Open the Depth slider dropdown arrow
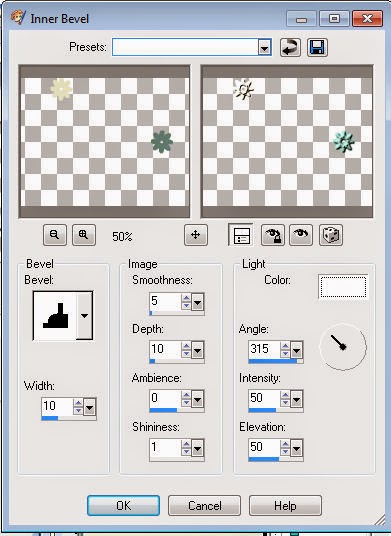The height and width of the screenshot is (536, 391). coord(198,350)
